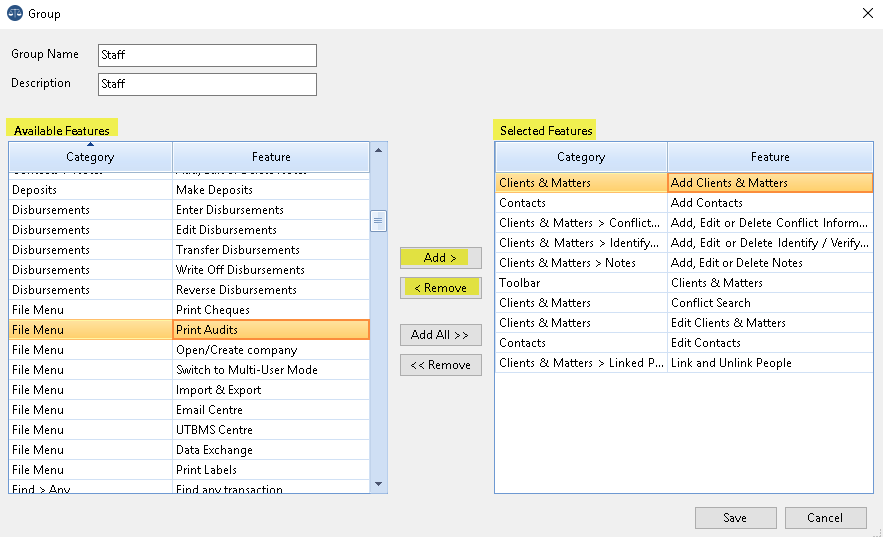Select the Edit Contacts selected feature
This screenshot has height=537, width=883.
(684, 343)
